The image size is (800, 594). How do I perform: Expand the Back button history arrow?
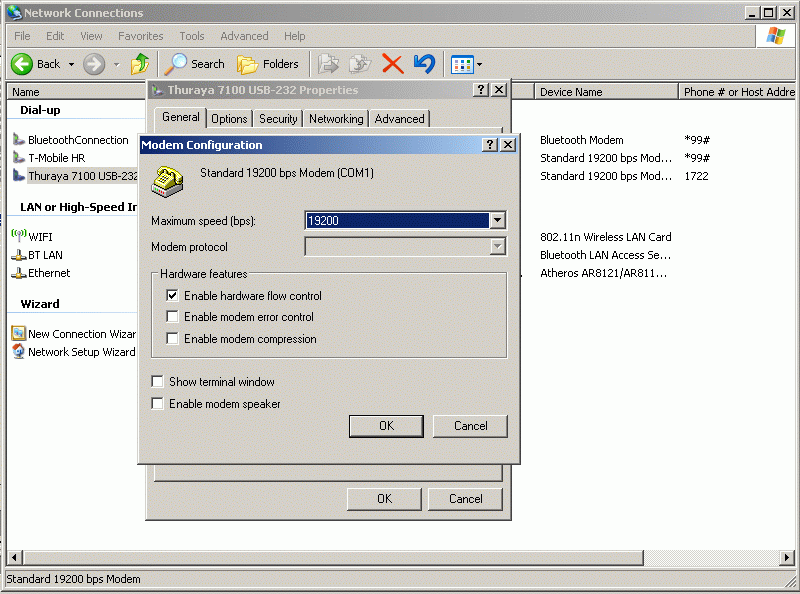click(71, 64)
